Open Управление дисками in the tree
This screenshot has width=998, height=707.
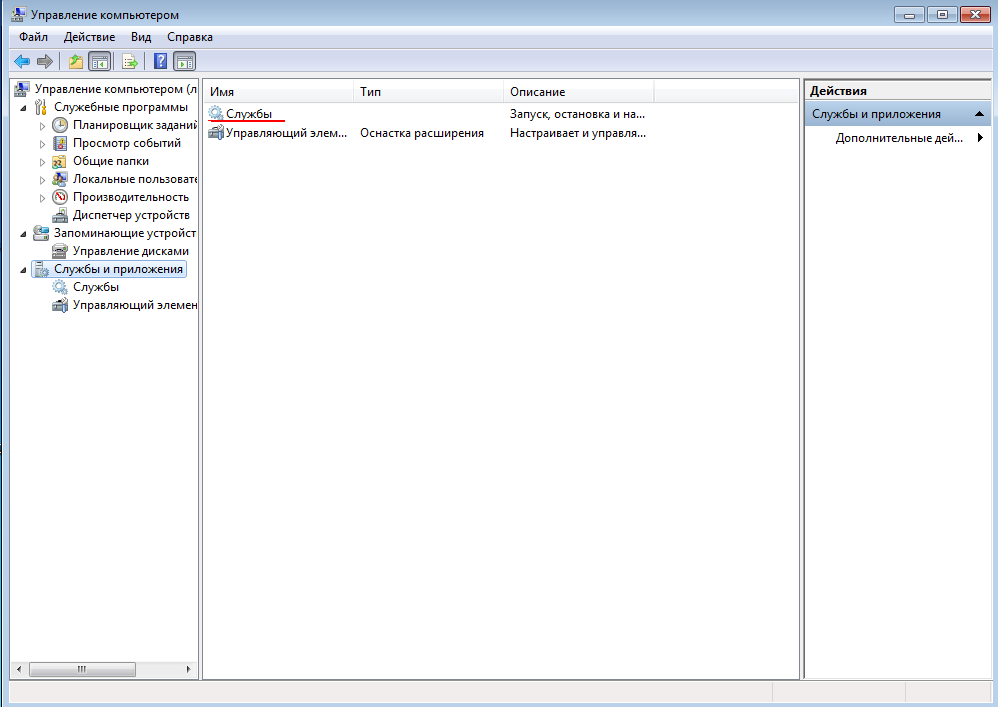[x=130, y=251]
